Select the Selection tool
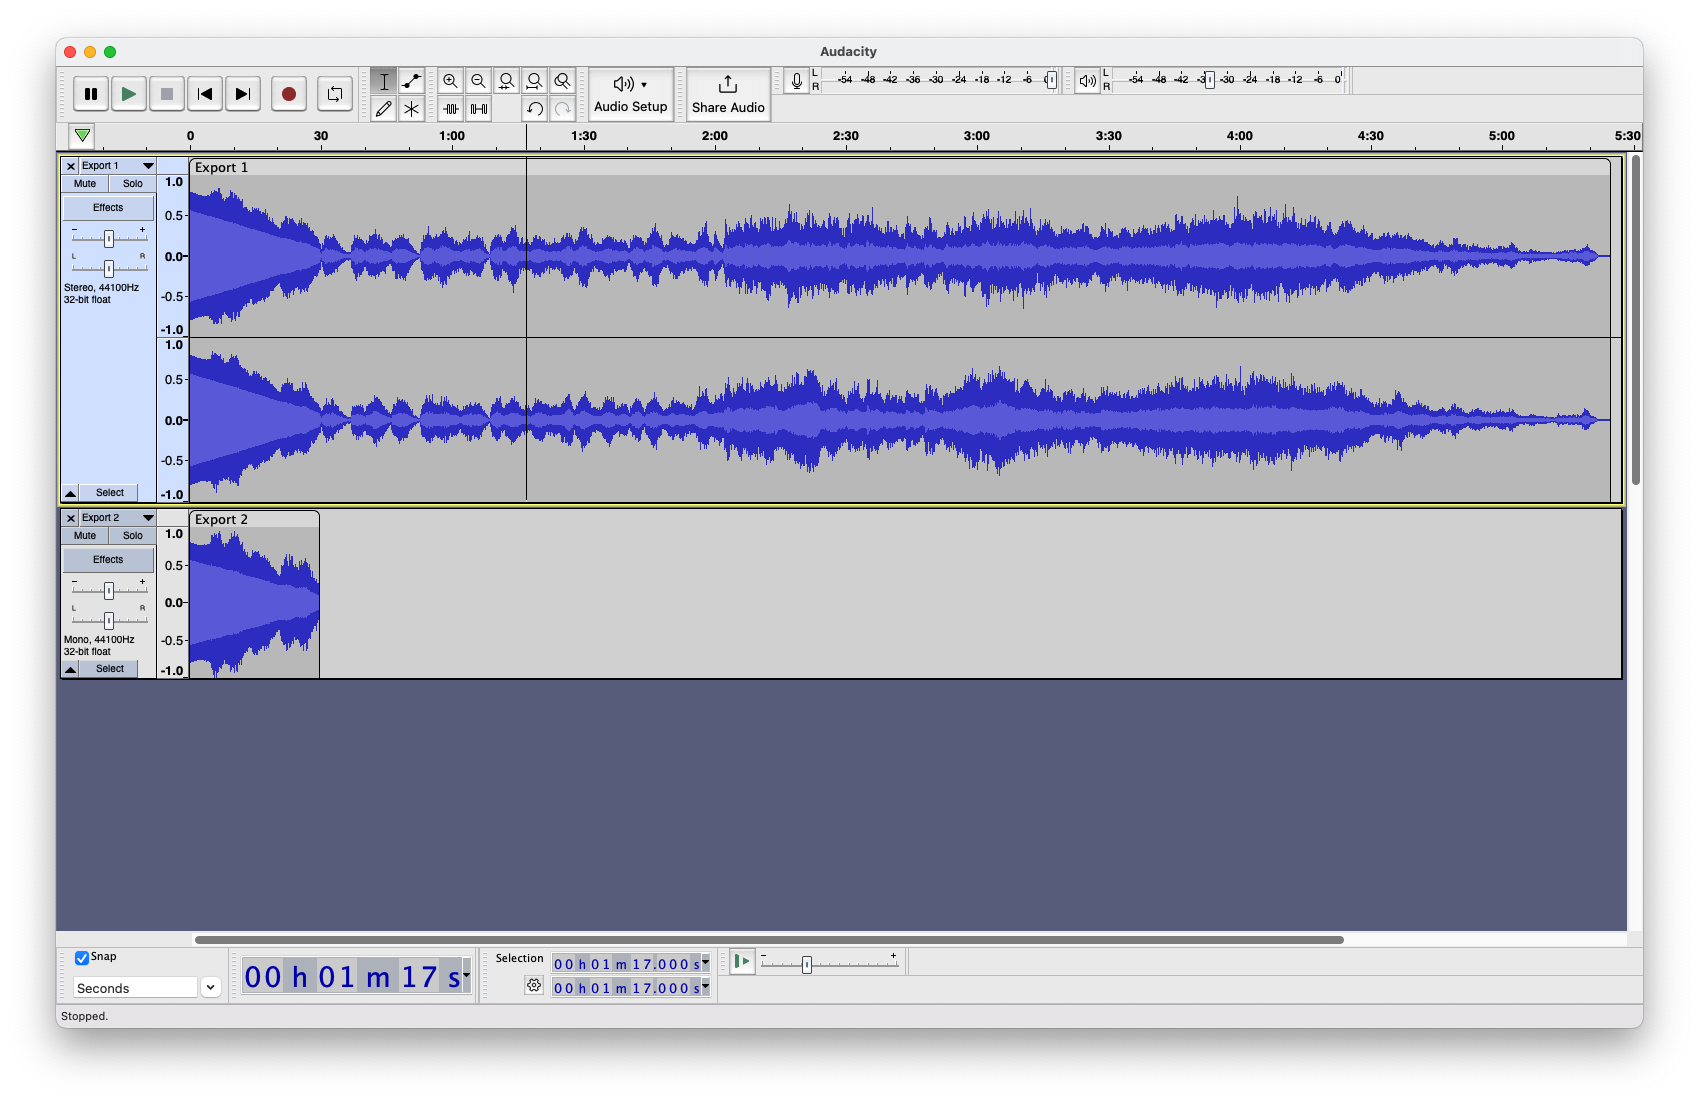Viewport: 1699px width, 1102px height. pos(383,82)
